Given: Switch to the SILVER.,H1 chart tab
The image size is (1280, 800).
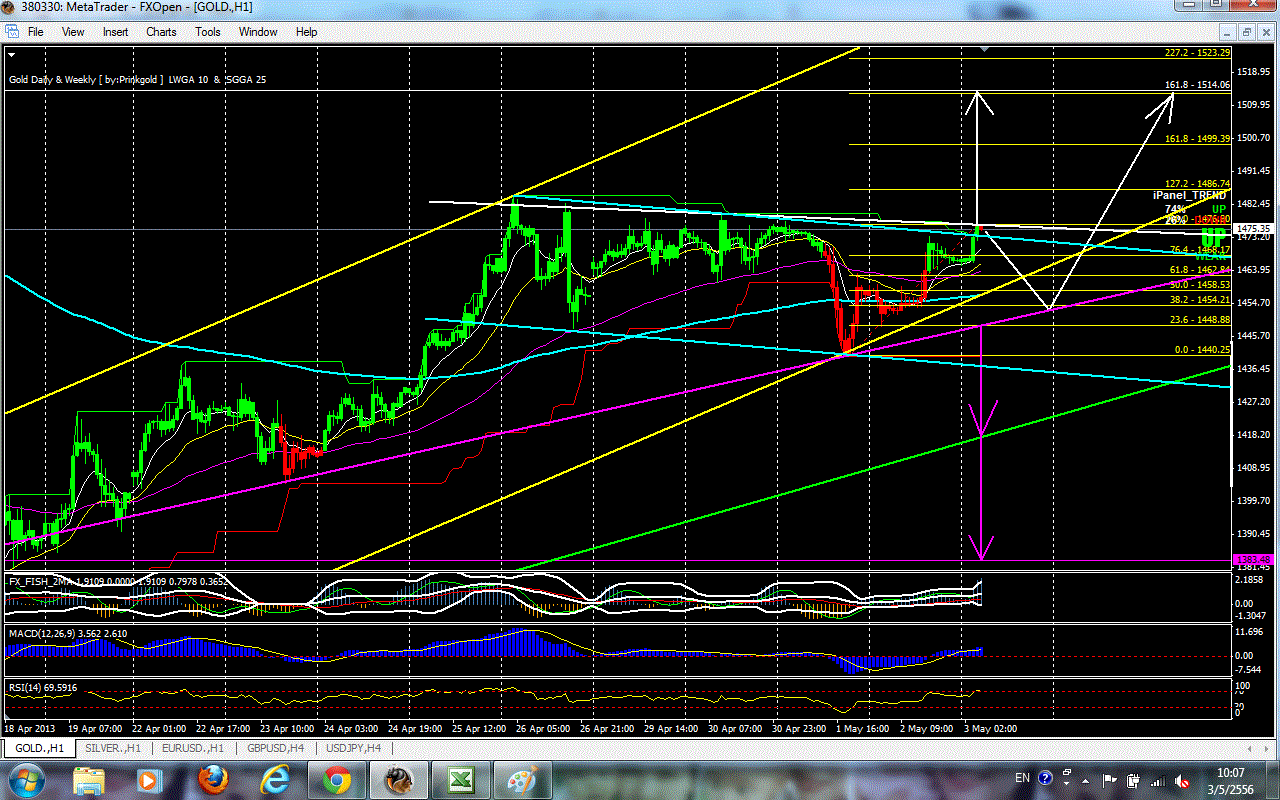Looking at the screenshot, I should click(111, 748).
